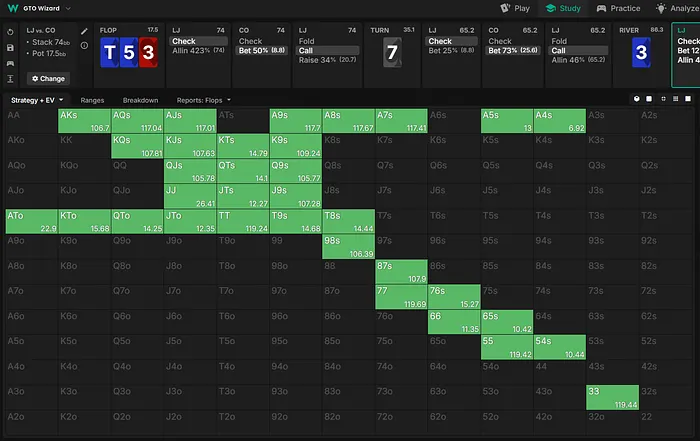Toggle the pie-chart view icon above the grid
The image size is (700, 441).
(636, 100)
